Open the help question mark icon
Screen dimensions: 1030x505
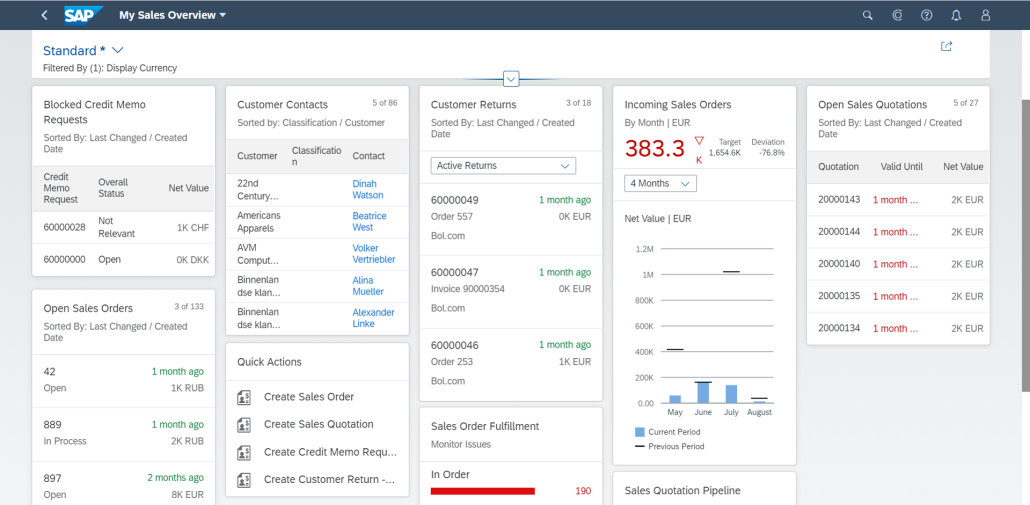[926, 15]
